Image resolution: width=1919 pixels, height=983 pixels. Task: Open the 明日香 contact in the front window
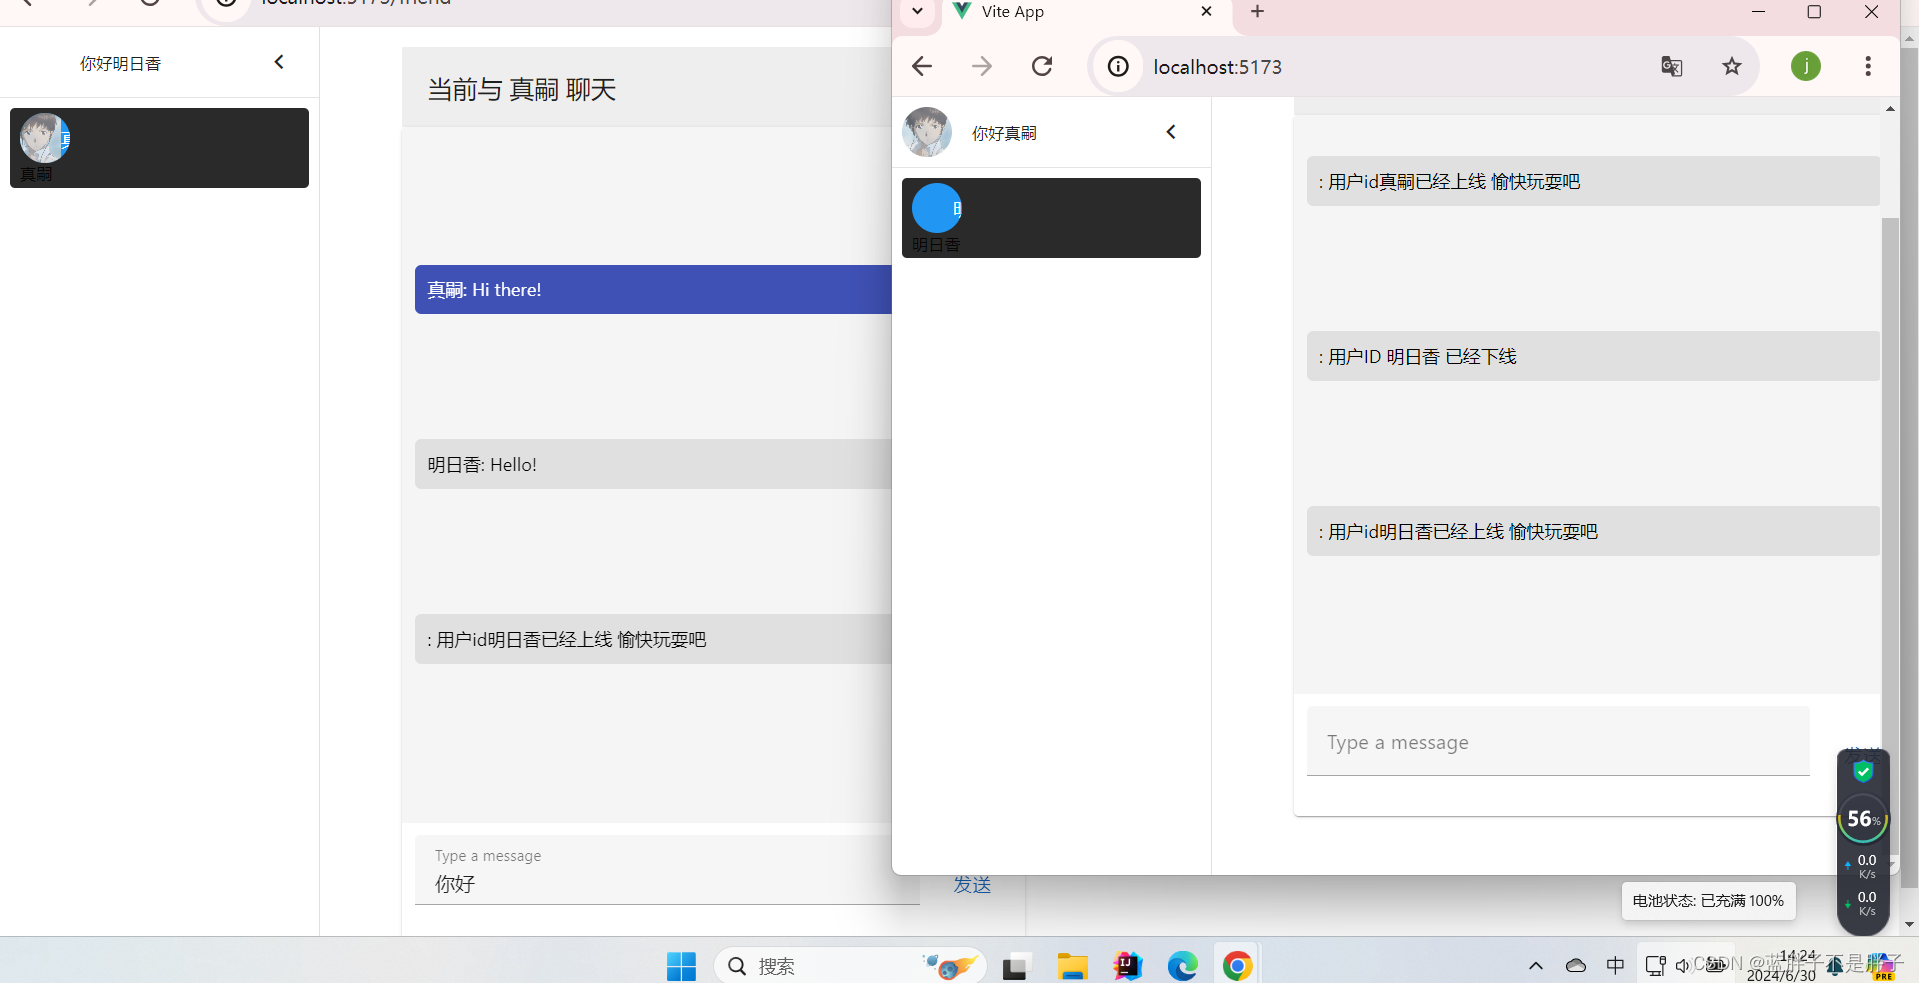coord(1051,218)
